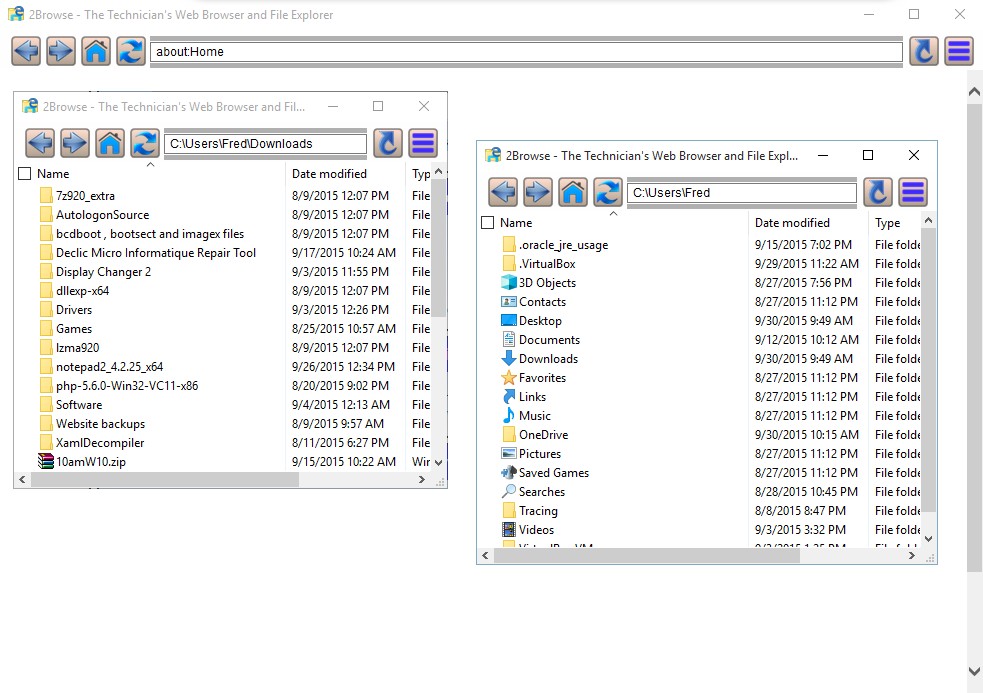
Task: Refresh the main window page
Action: (131, 51)
